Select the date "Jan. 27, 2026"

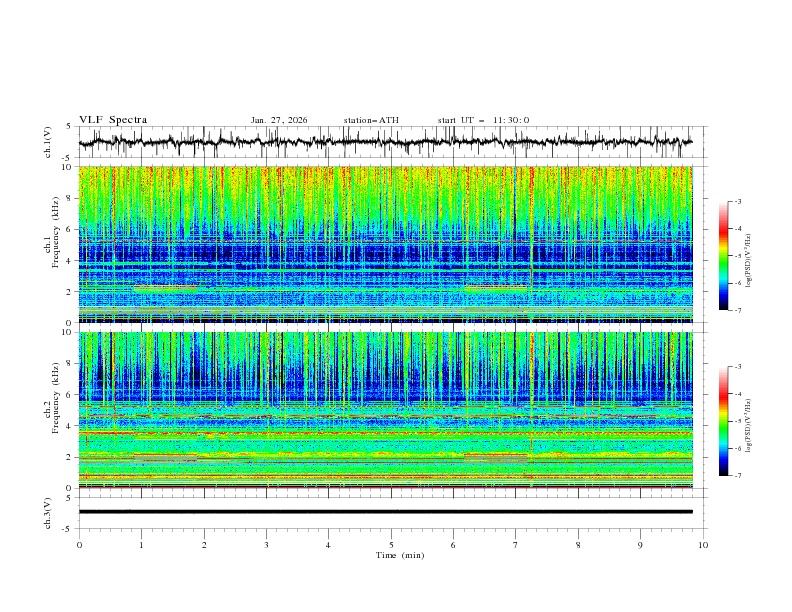click(x=279, y=120)
